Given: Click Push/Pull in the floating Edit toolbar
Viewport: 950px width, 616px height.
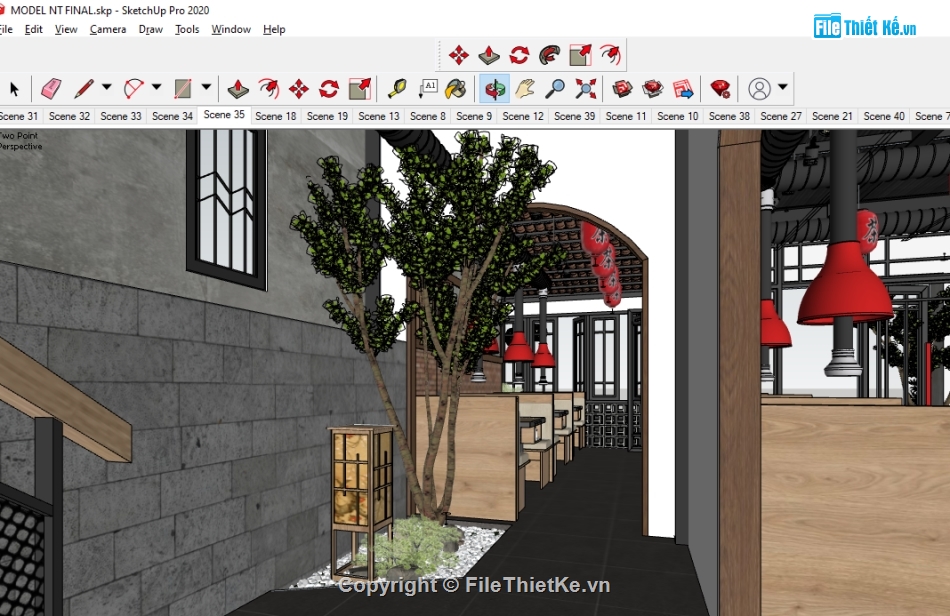Looking at the screenshot, I should (489, 55).
